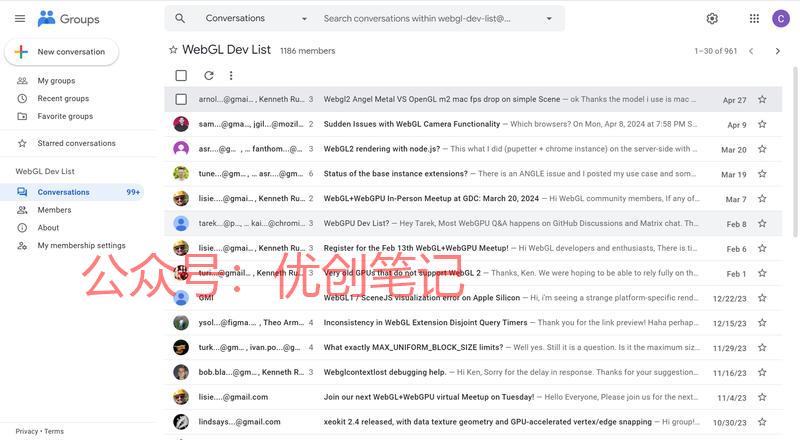Check the Webgl2 Angel Metal conversation checkbox
The width and height of the screenshot is (800, 440).
[181, 99]
